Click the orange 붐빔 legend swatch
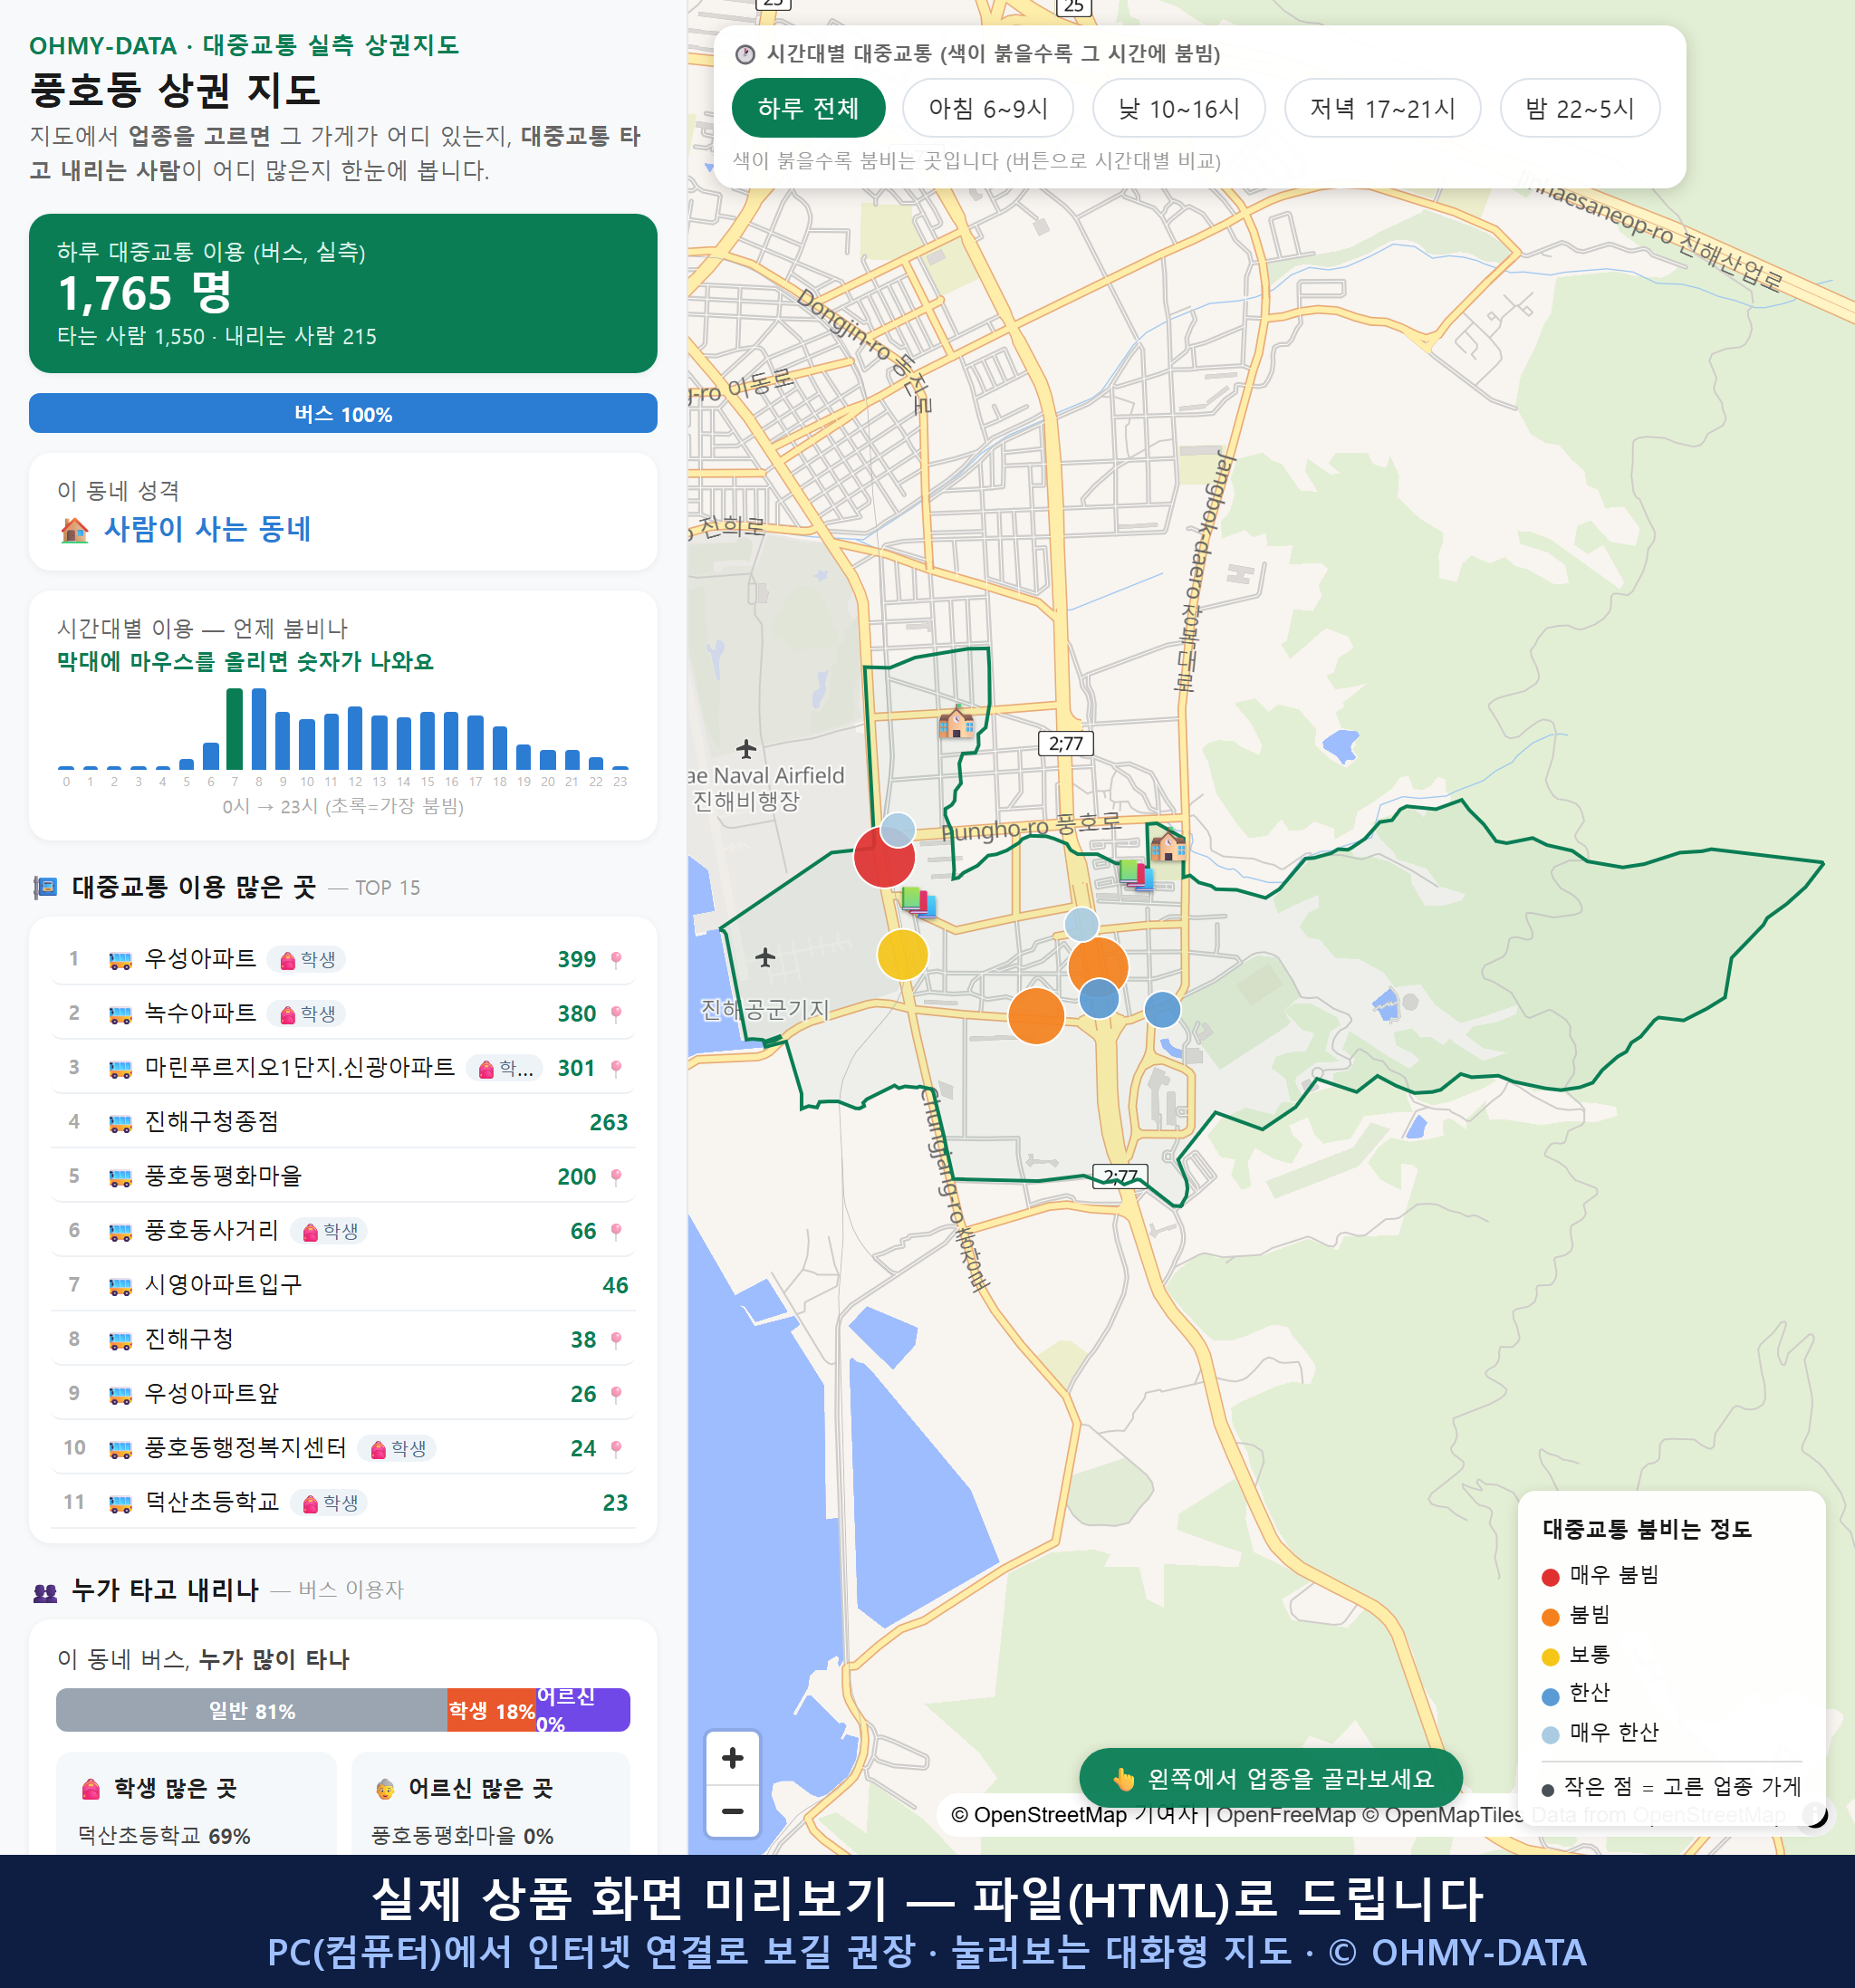This screenshot has height=1988, width=1855. (1550, 1617)
